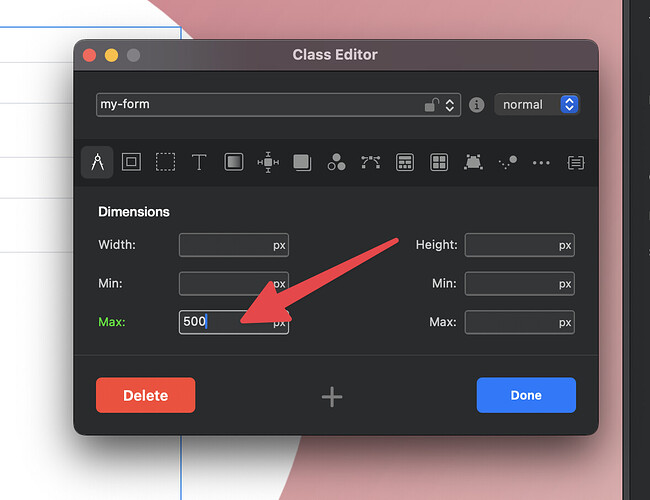Viewport: 650px width, 500px height.
Task: Open the animation dots path icon
Action: (x=508, y=162)
